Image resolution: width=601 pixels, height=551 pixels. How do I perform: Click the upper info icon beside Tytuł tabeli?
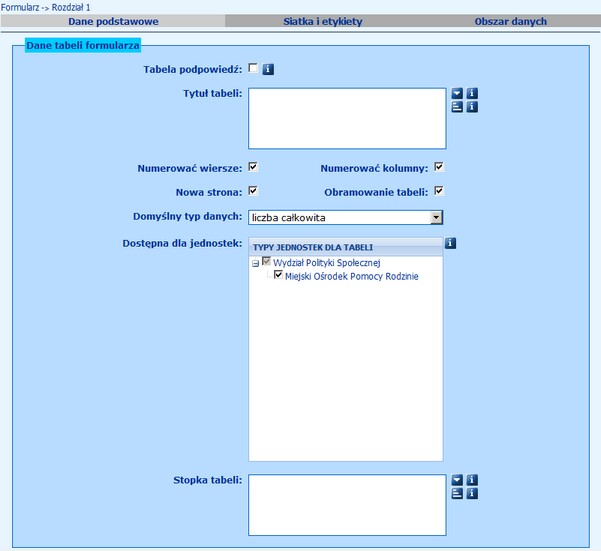pyautogui.click(x=472, y=94)
